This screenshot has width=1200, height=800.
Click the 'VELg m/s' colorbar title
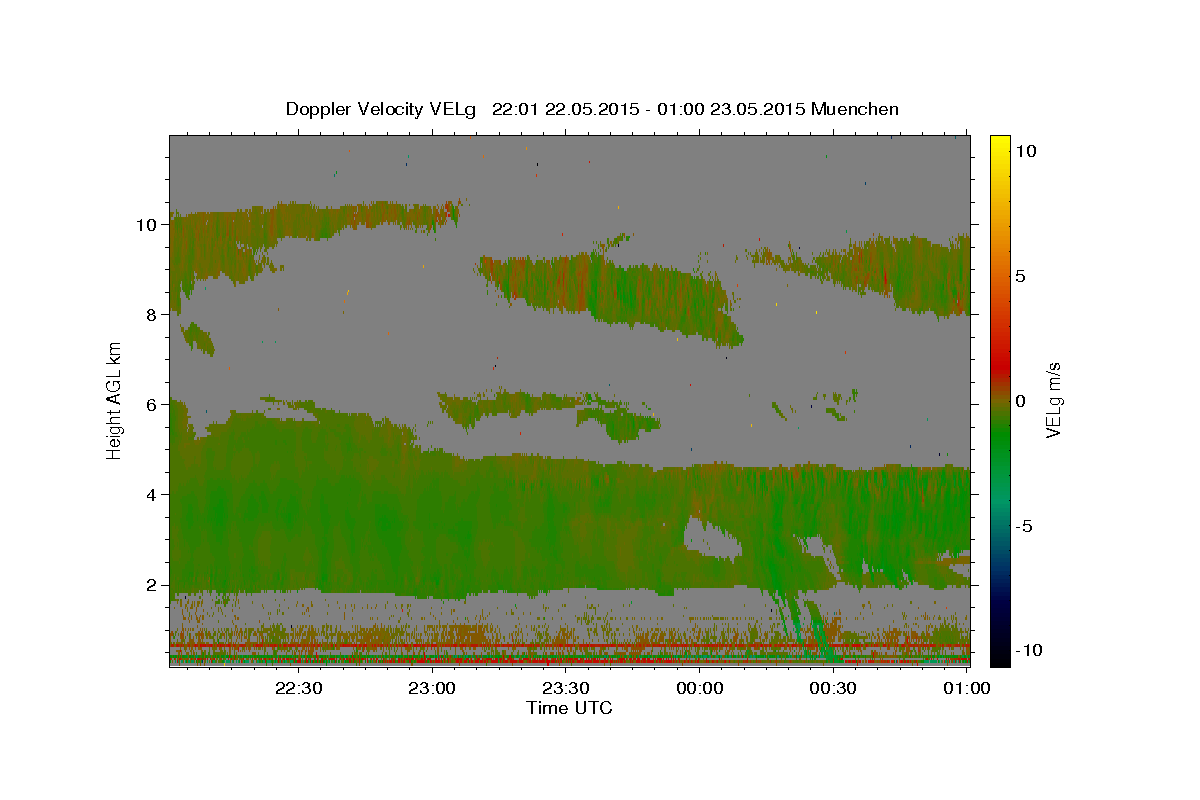1054,400
